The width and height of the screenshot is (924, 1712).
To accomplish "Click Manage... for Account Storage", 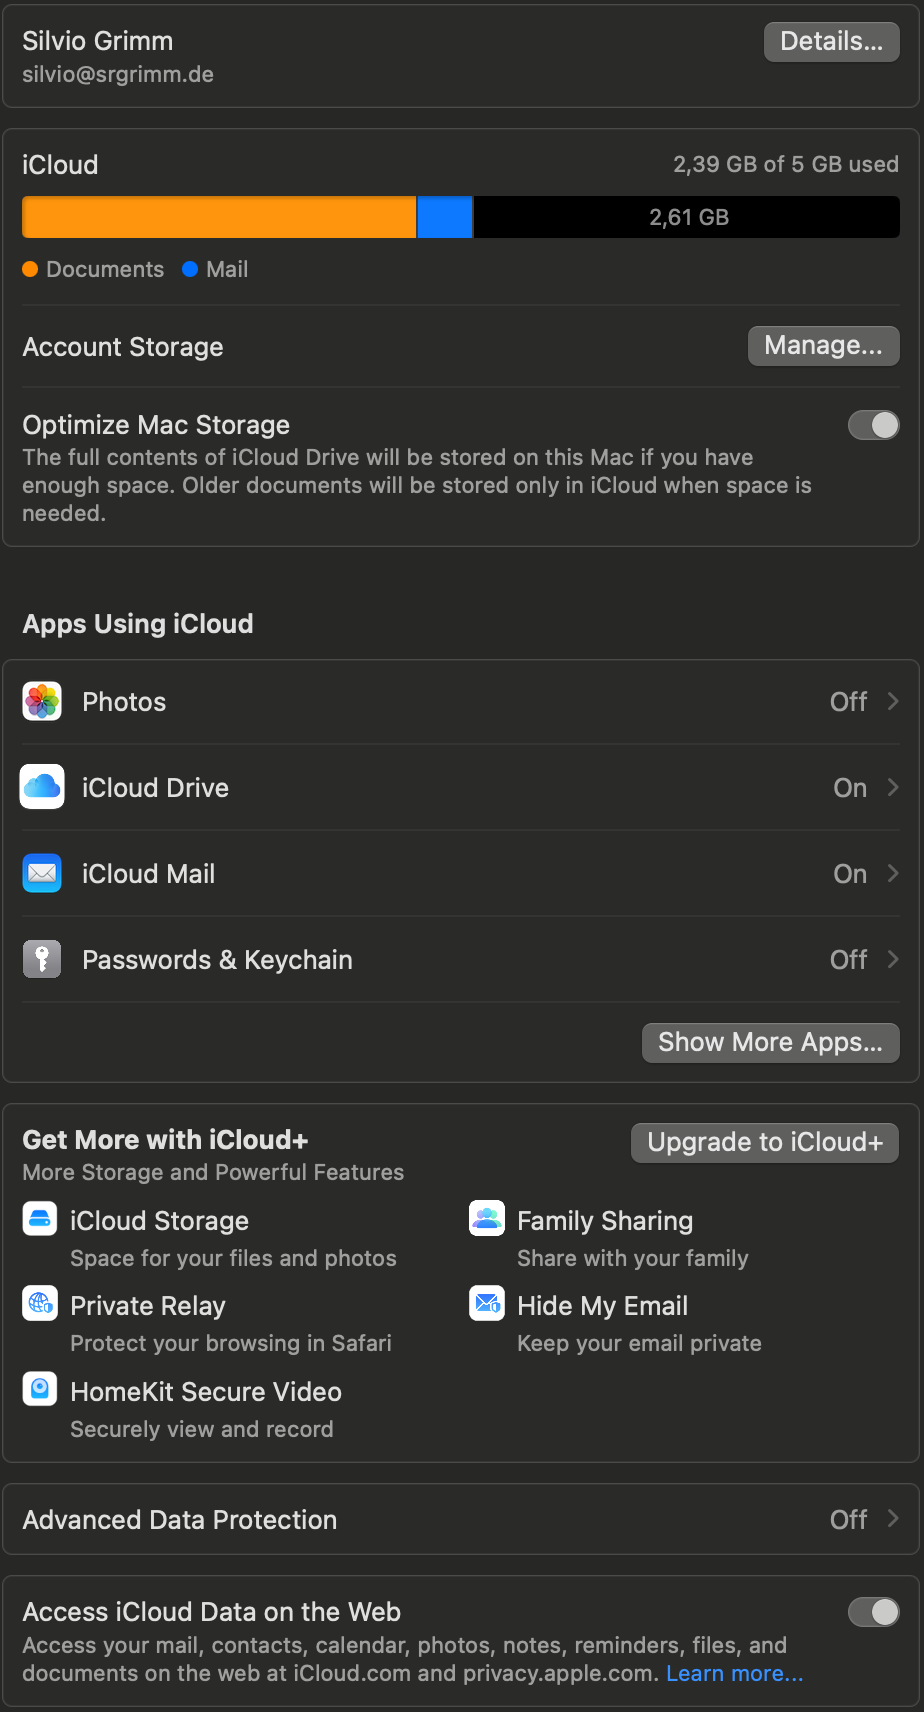I will [x=823, y=346].
